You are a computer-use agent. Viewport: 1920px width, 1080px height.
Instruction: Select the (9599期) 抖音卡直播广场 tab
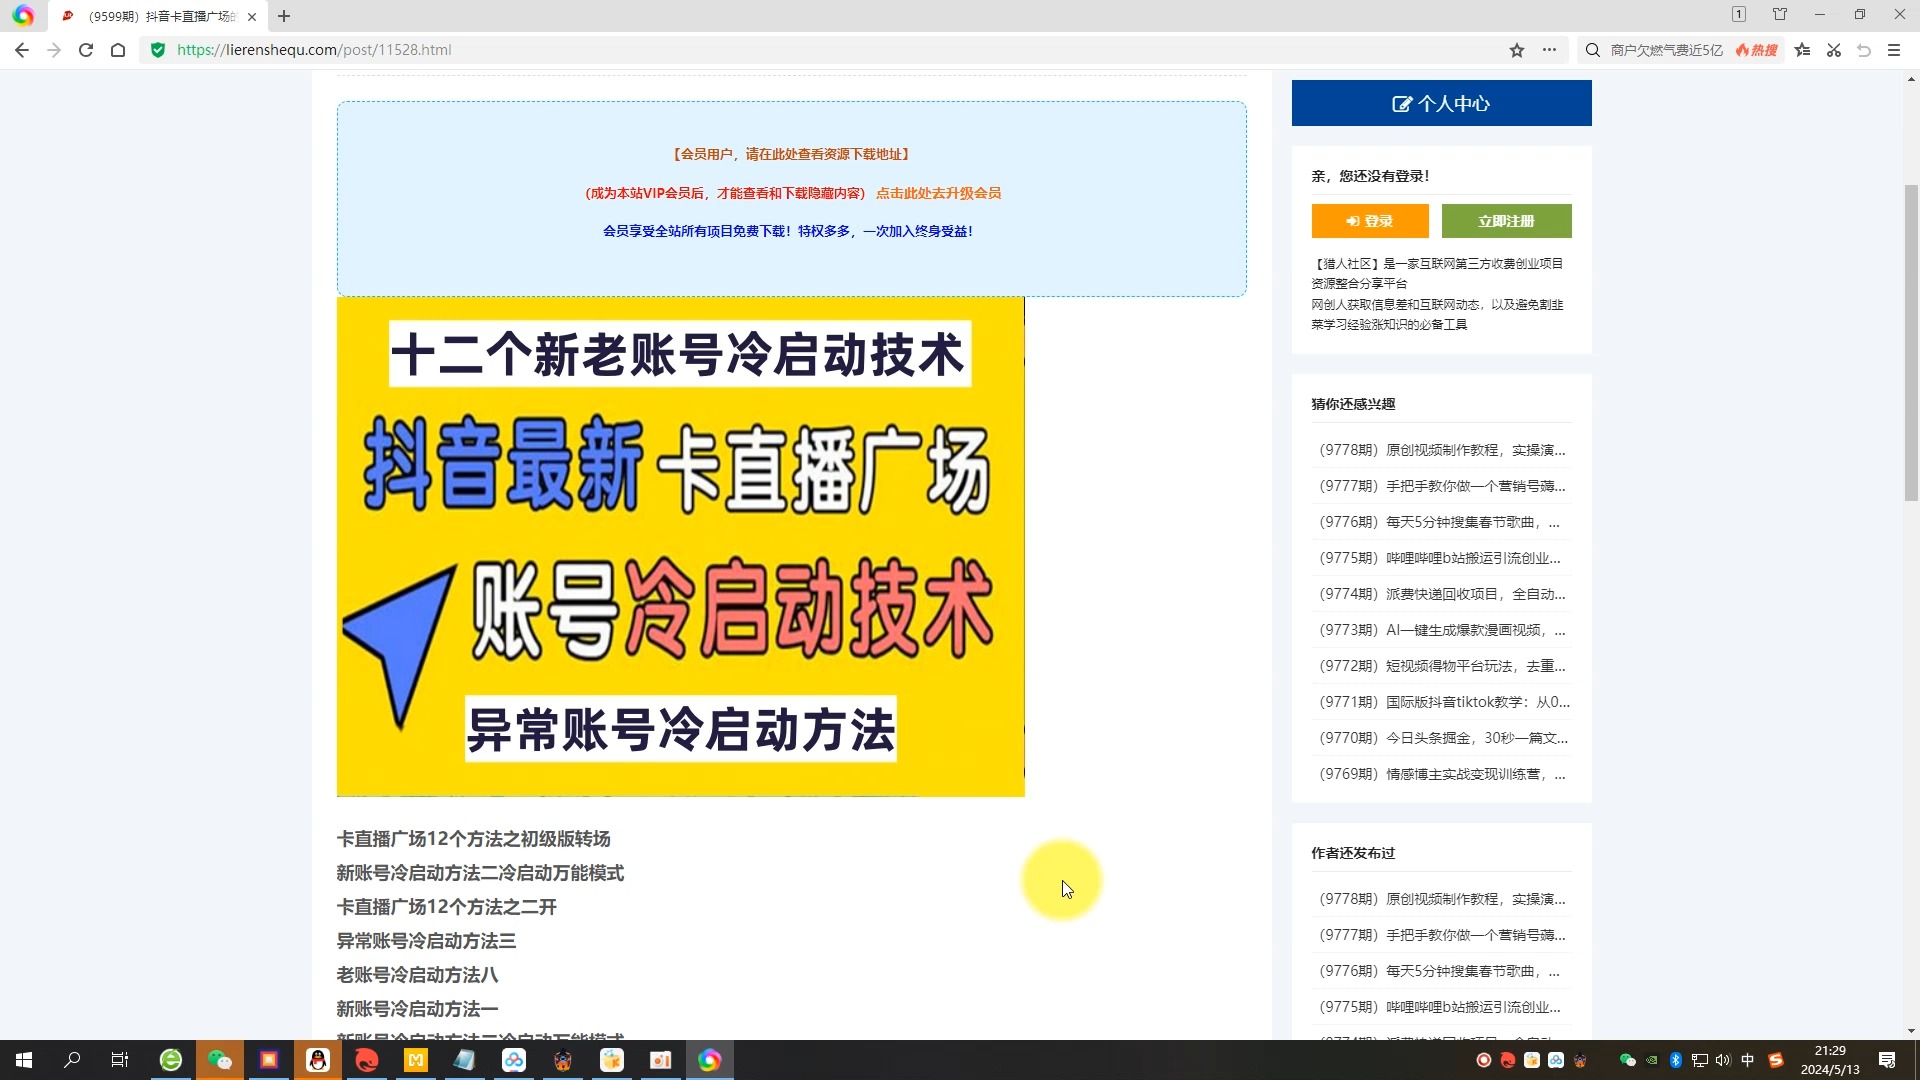pos(158,16)
